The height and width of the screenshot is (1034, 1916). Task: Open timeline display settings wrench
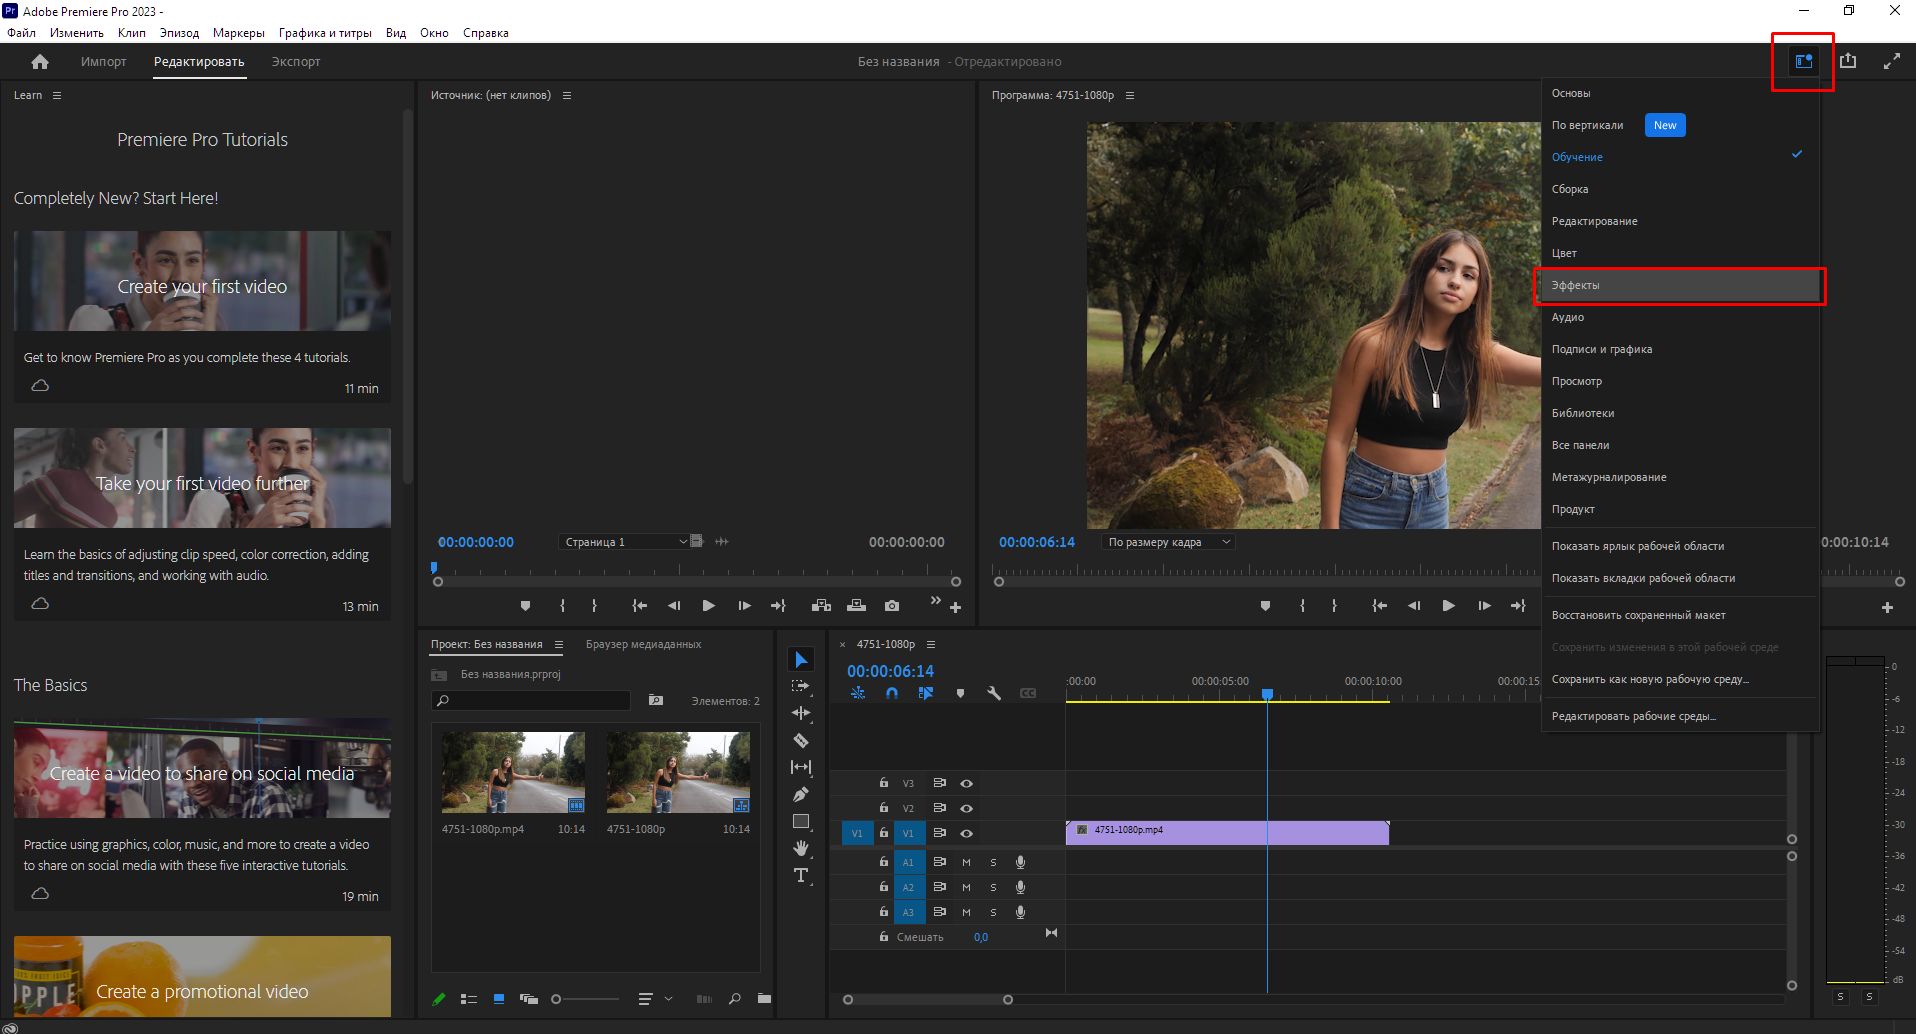(994, 693)
